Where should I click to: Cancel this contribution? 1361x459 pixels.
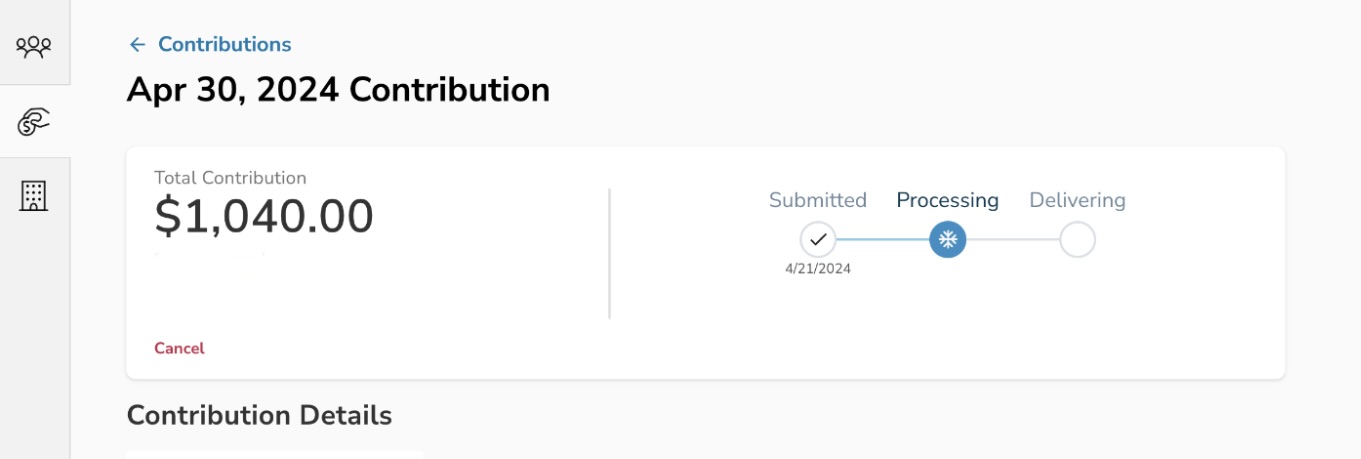click(179, 348)
